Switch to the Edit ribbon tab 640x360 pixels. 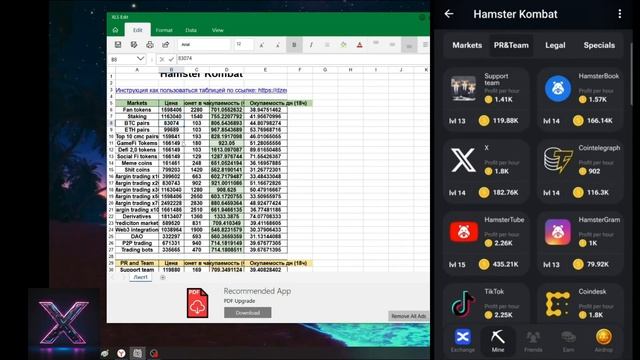[x=138, y=30]
